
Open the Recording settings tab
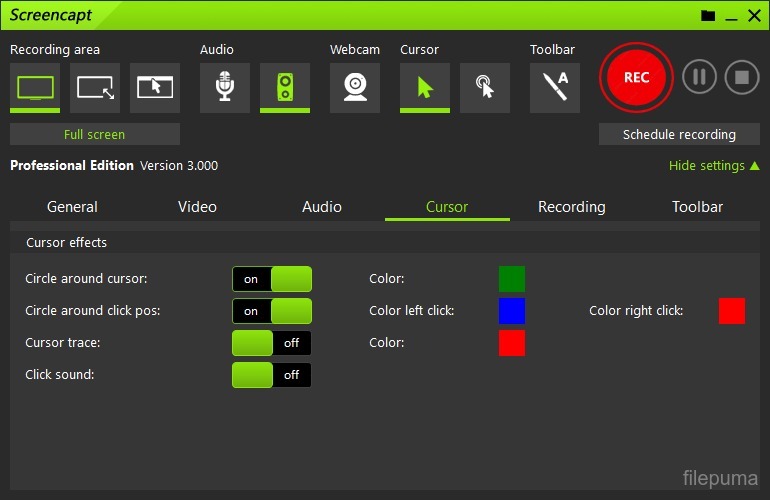571,207
